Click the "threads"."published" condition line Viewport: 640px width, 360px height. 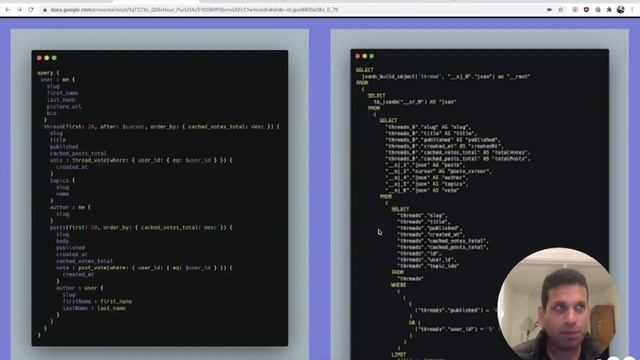click(x=456, y=310)
